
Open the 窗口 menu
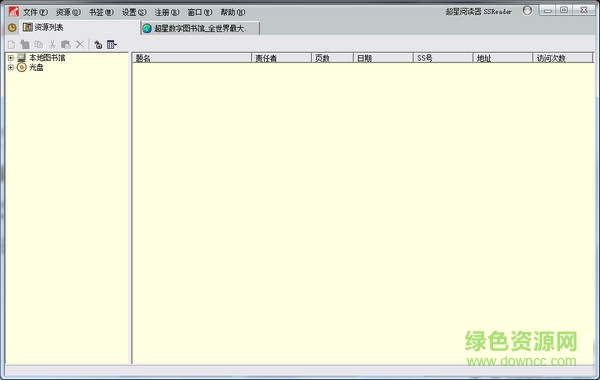pos(200,12)
